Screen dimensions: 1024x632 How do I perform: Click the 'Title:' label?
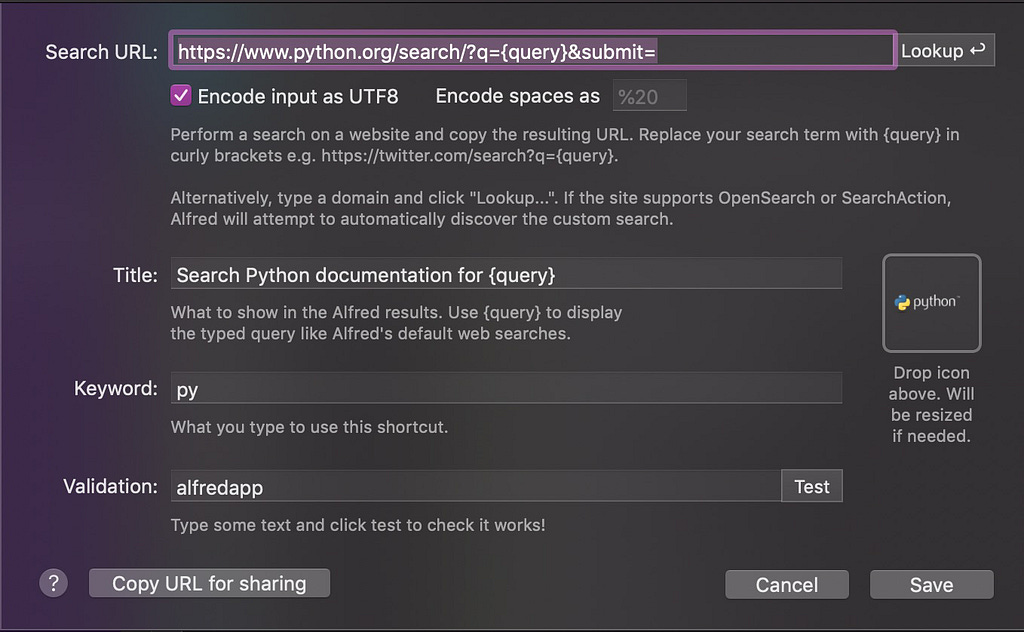pyautogui.click(x=135, y=275)
